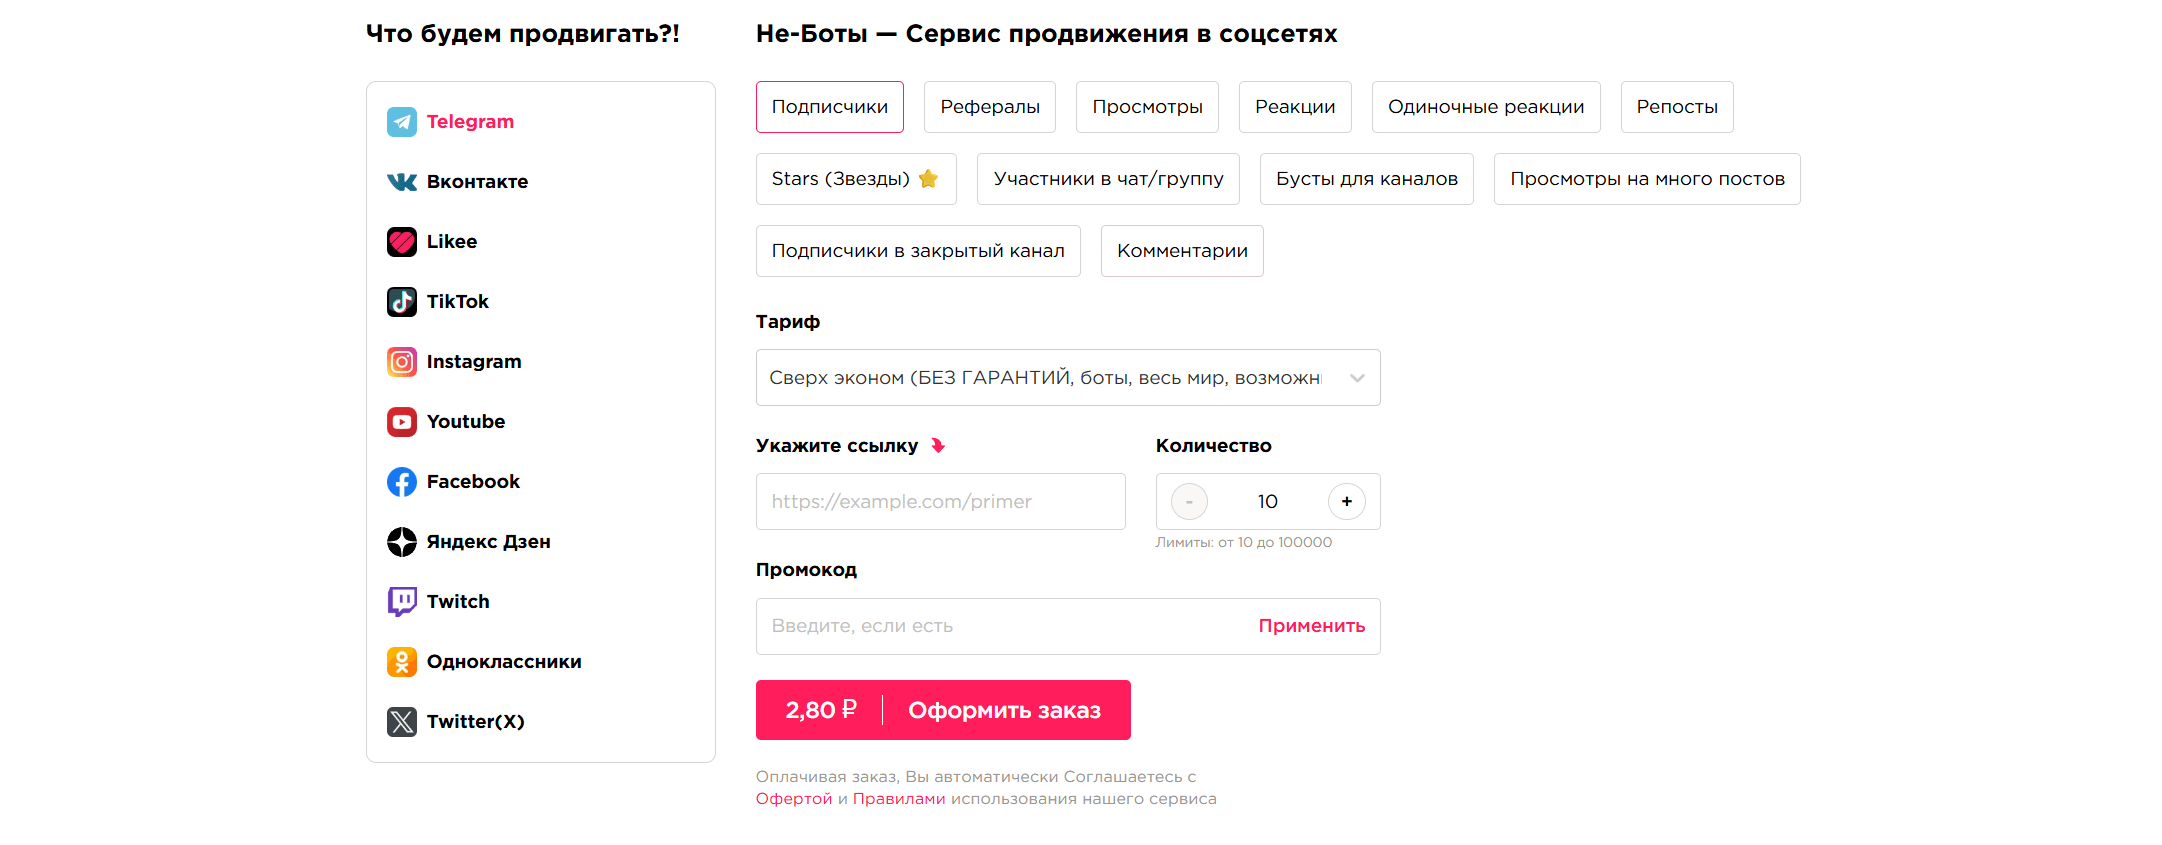The image size is (2162, 845).
Task: Open the Офертой link
Action: (794, 799)
